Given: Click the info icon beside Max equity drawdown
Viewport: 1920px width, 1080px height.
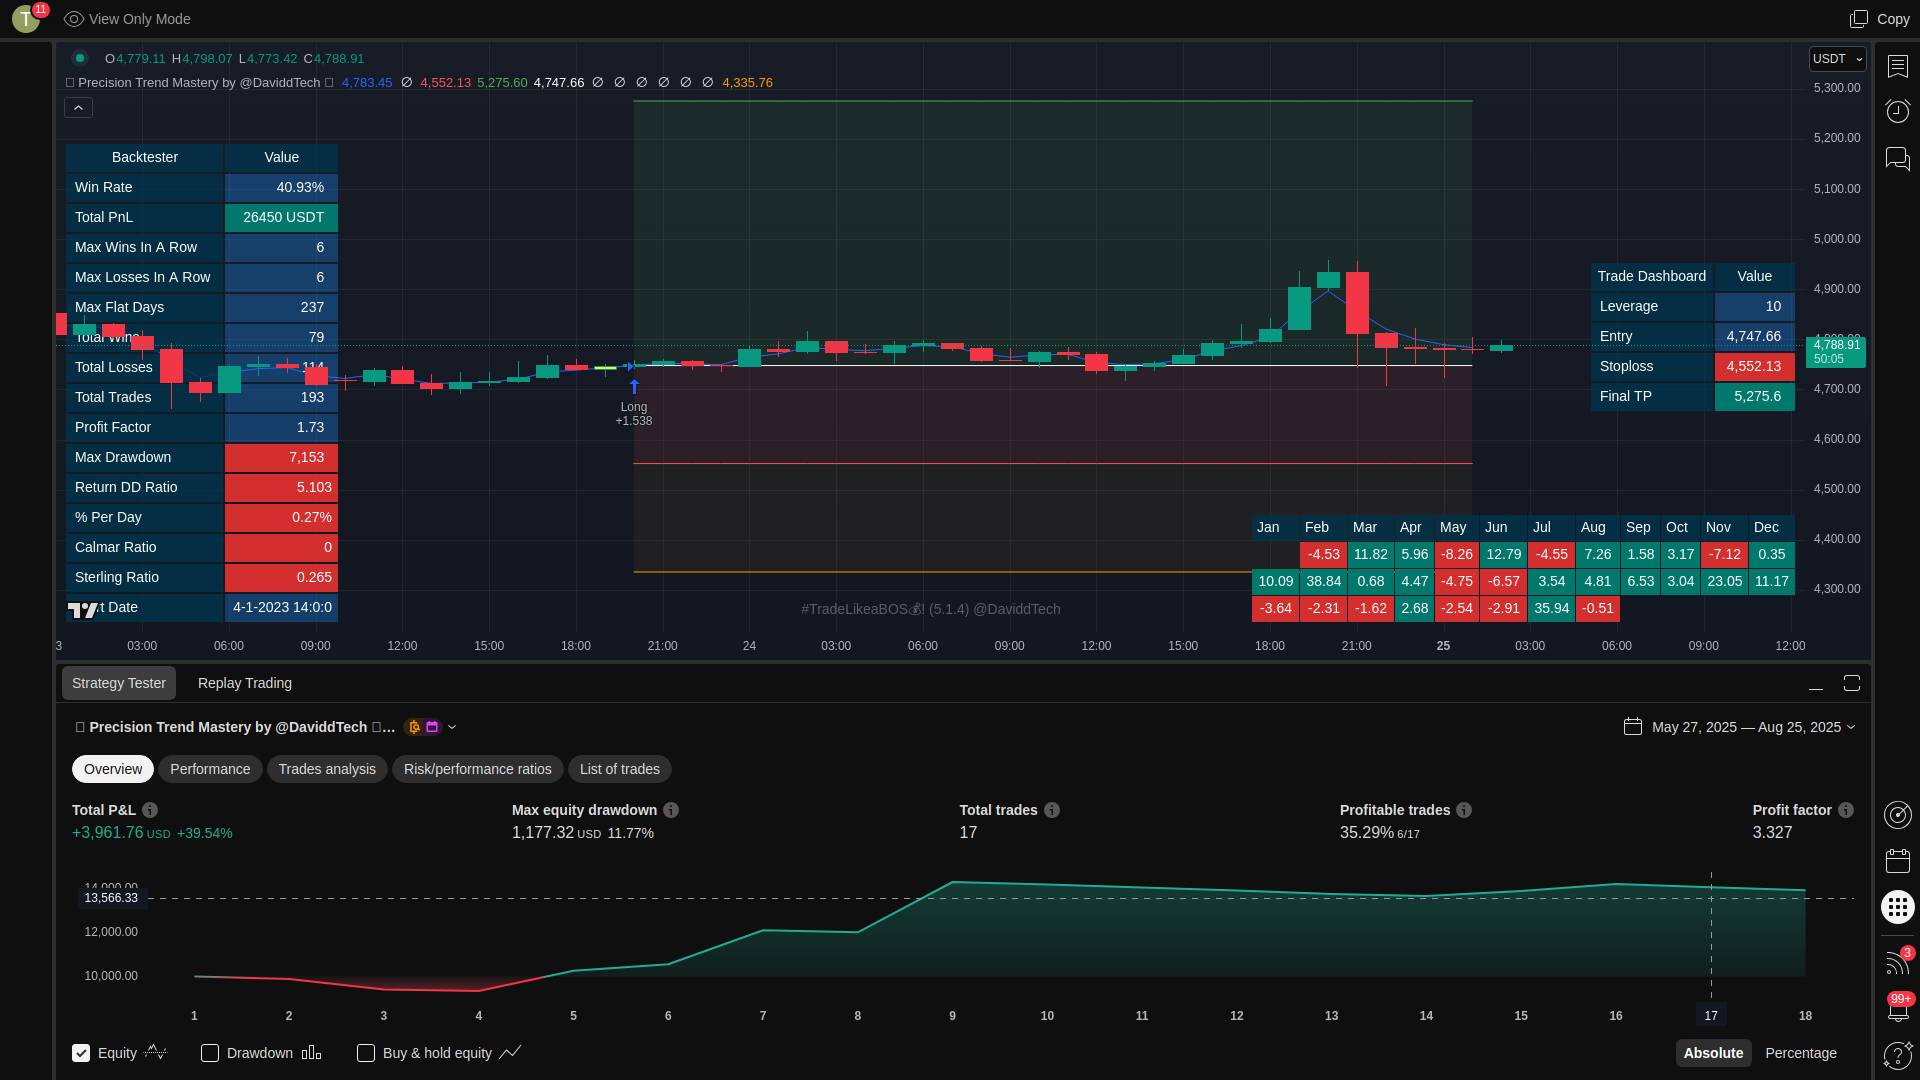Looking at the screenshot, I should (671, 810).
